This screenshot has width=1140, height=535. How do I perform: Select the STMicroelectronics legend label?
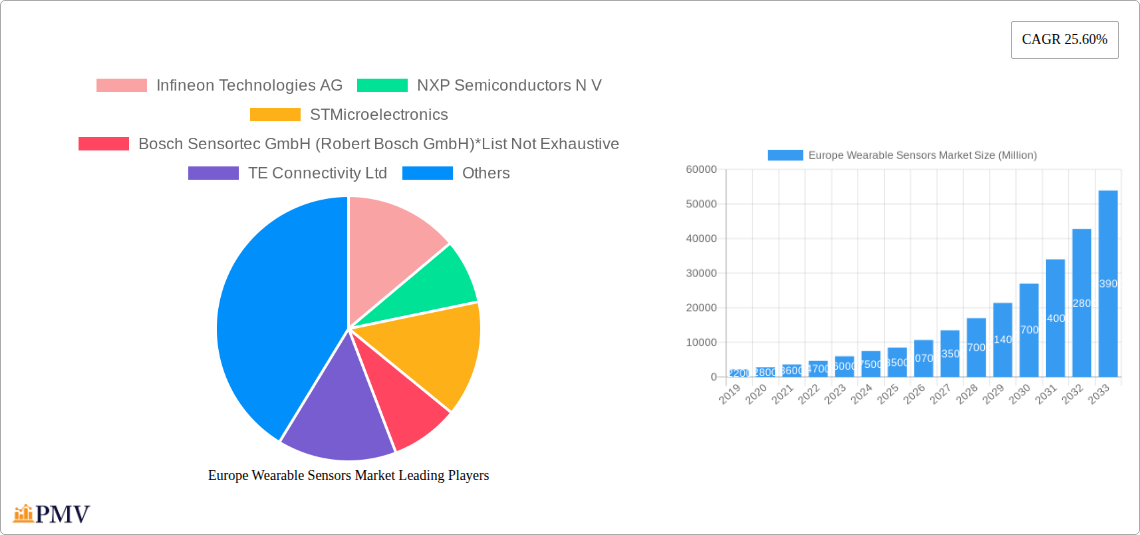pyautogui.click(x=379, y=114)
